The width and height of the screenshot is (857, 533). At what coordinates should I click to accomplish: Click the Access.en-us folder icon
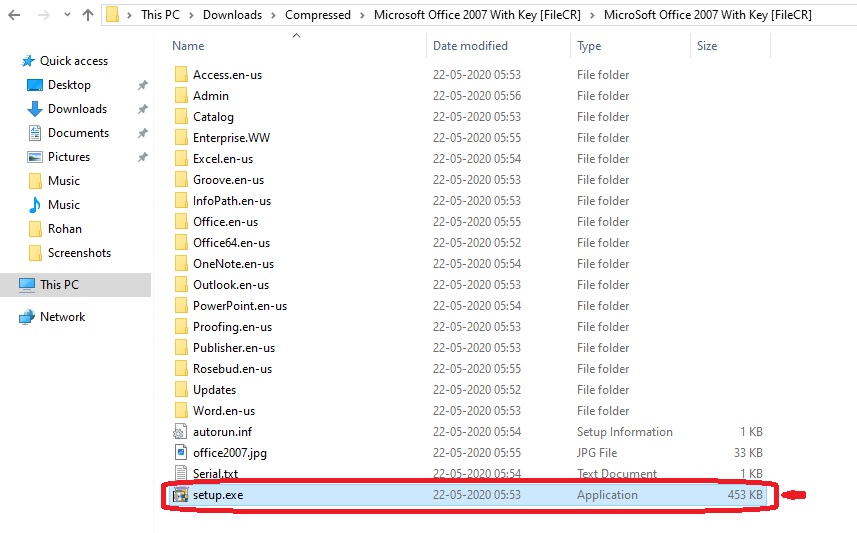click(181, 74)
